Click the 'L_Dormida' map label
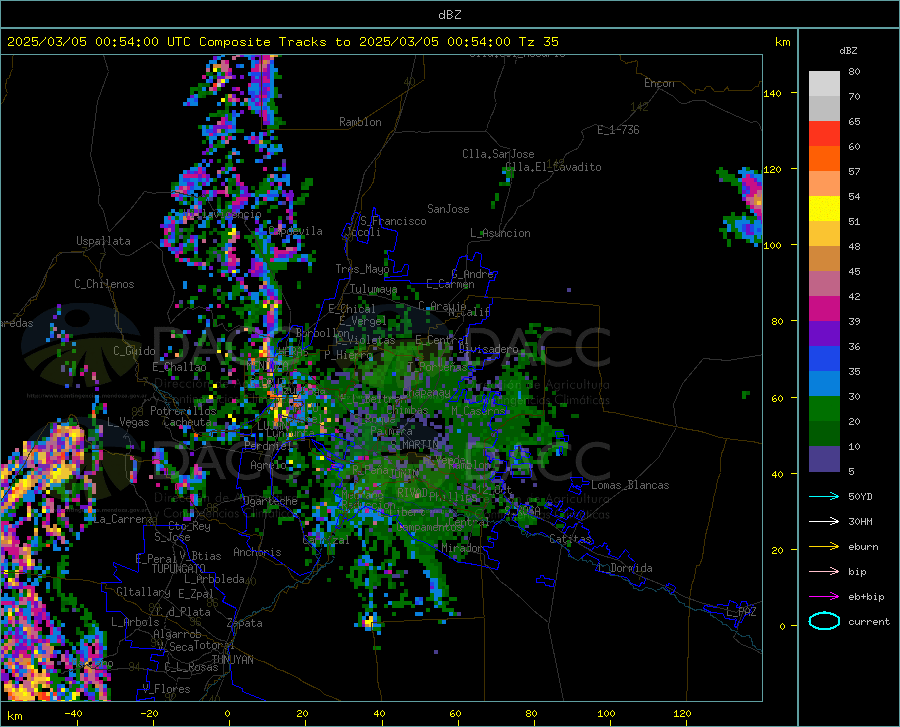 [624, 568]
